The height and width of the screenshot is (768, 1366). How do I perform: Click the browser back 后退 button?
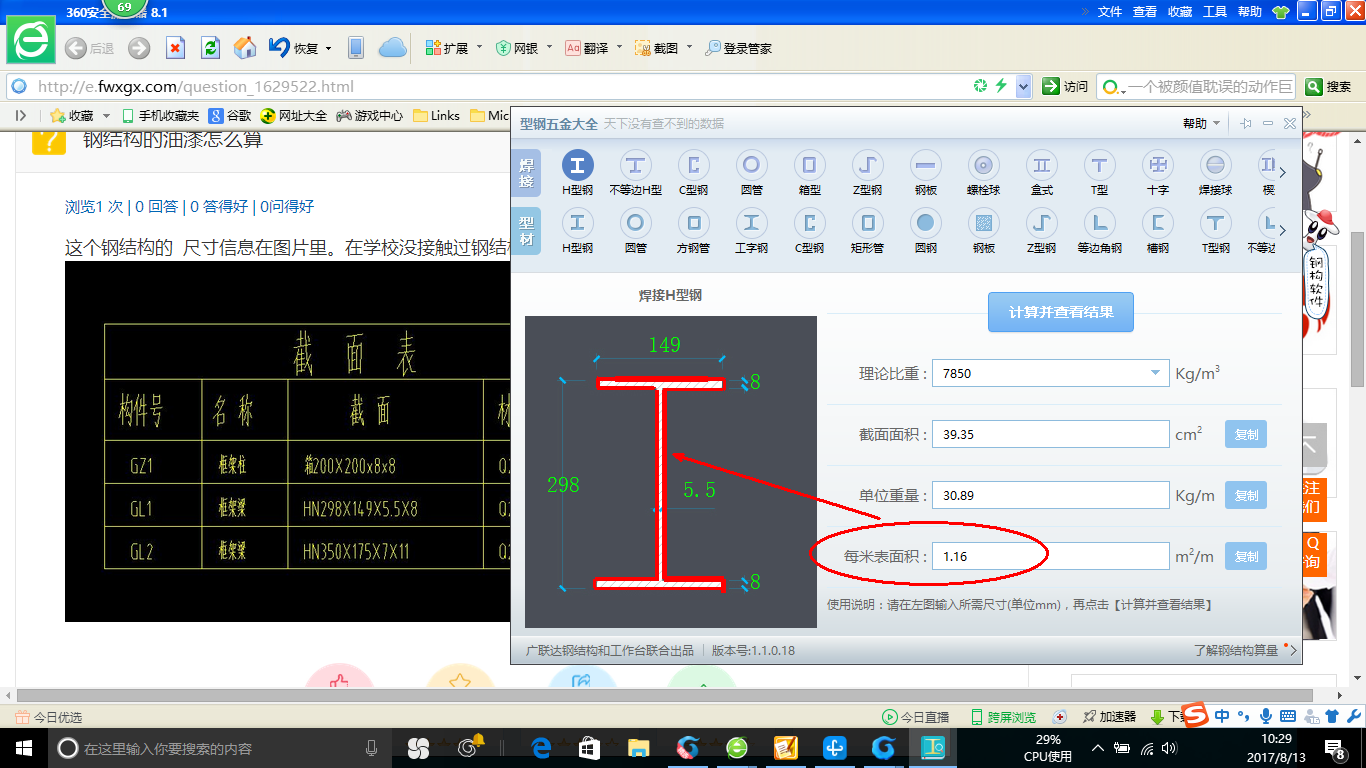pos(89,48)
